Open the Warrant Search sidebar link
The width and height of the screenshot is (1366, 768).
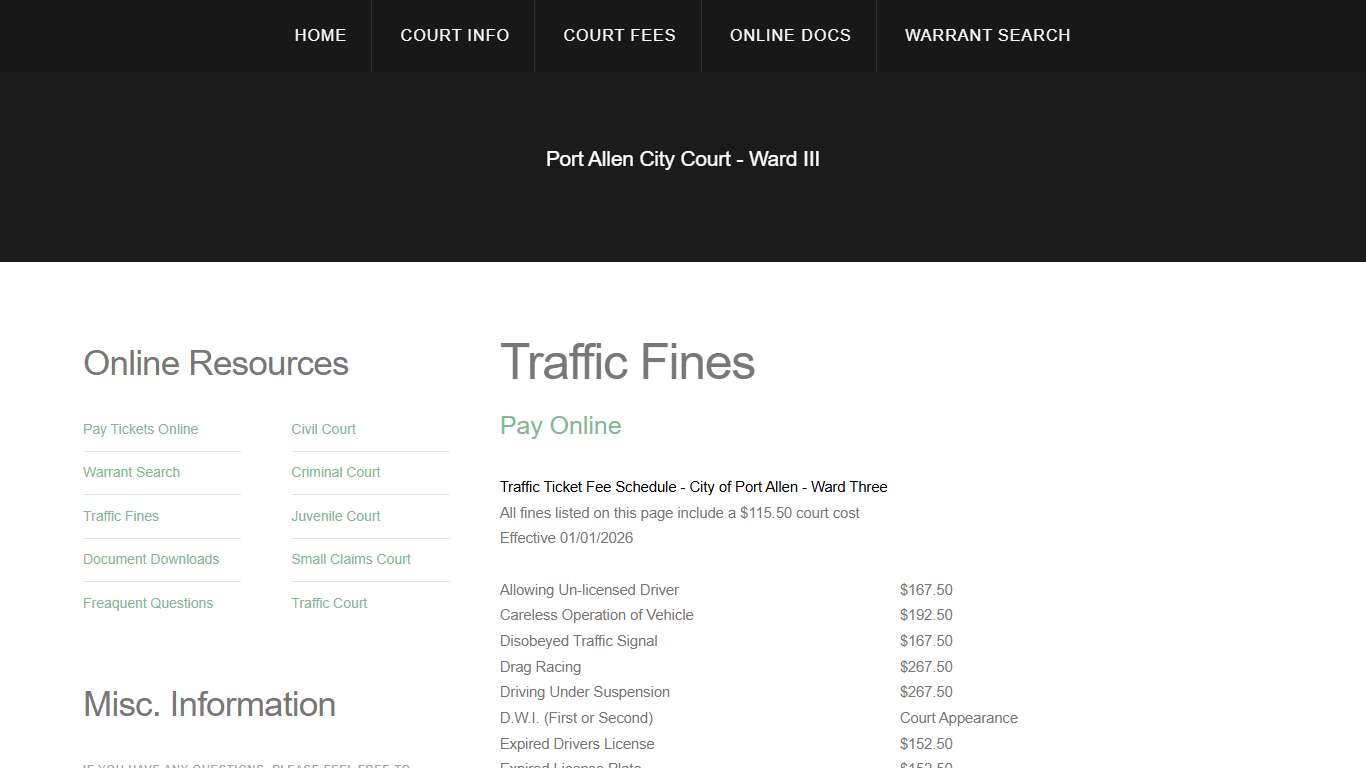point(131,472)
